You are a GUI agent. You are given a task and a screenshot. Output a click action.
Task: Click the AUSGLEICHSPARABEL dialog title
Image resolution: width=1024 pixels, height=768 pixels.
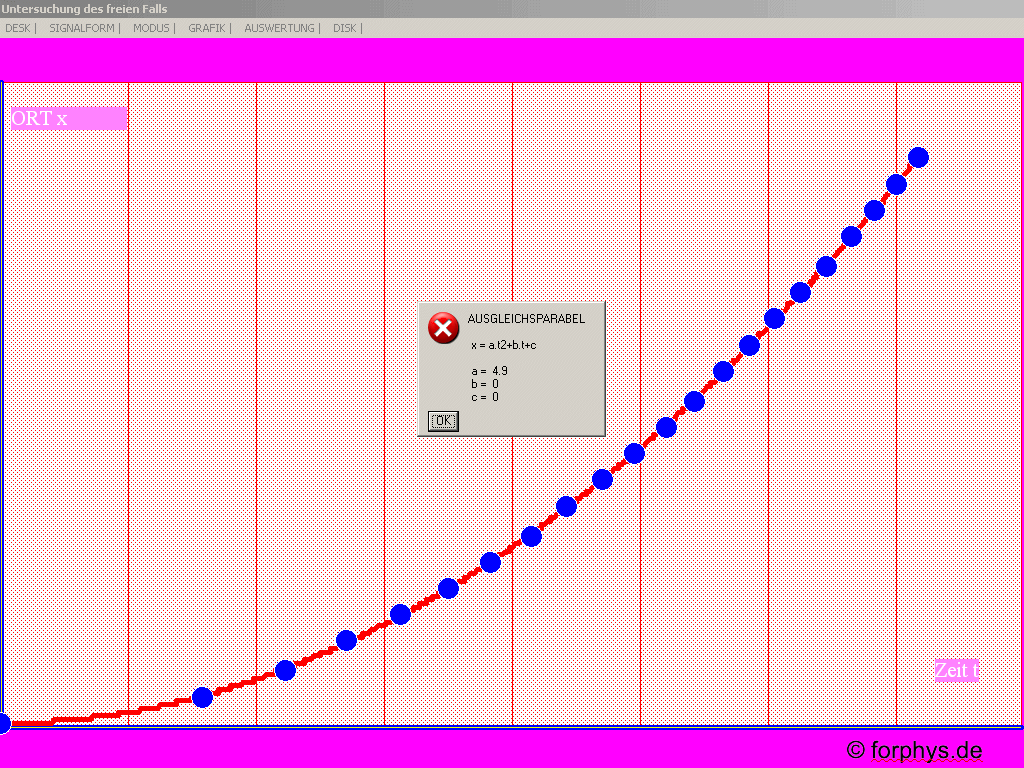526,319
